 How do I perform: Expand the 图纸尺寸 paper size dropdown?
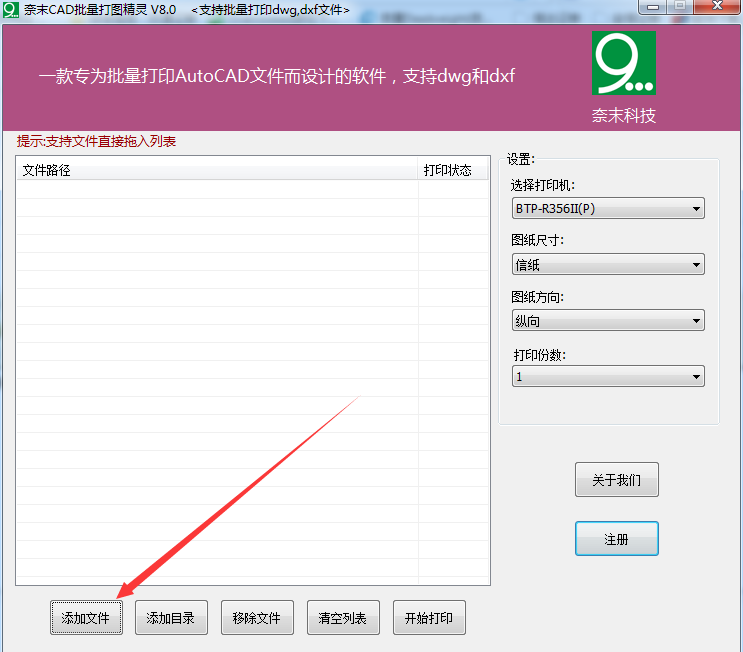click(x=608, y=264)
